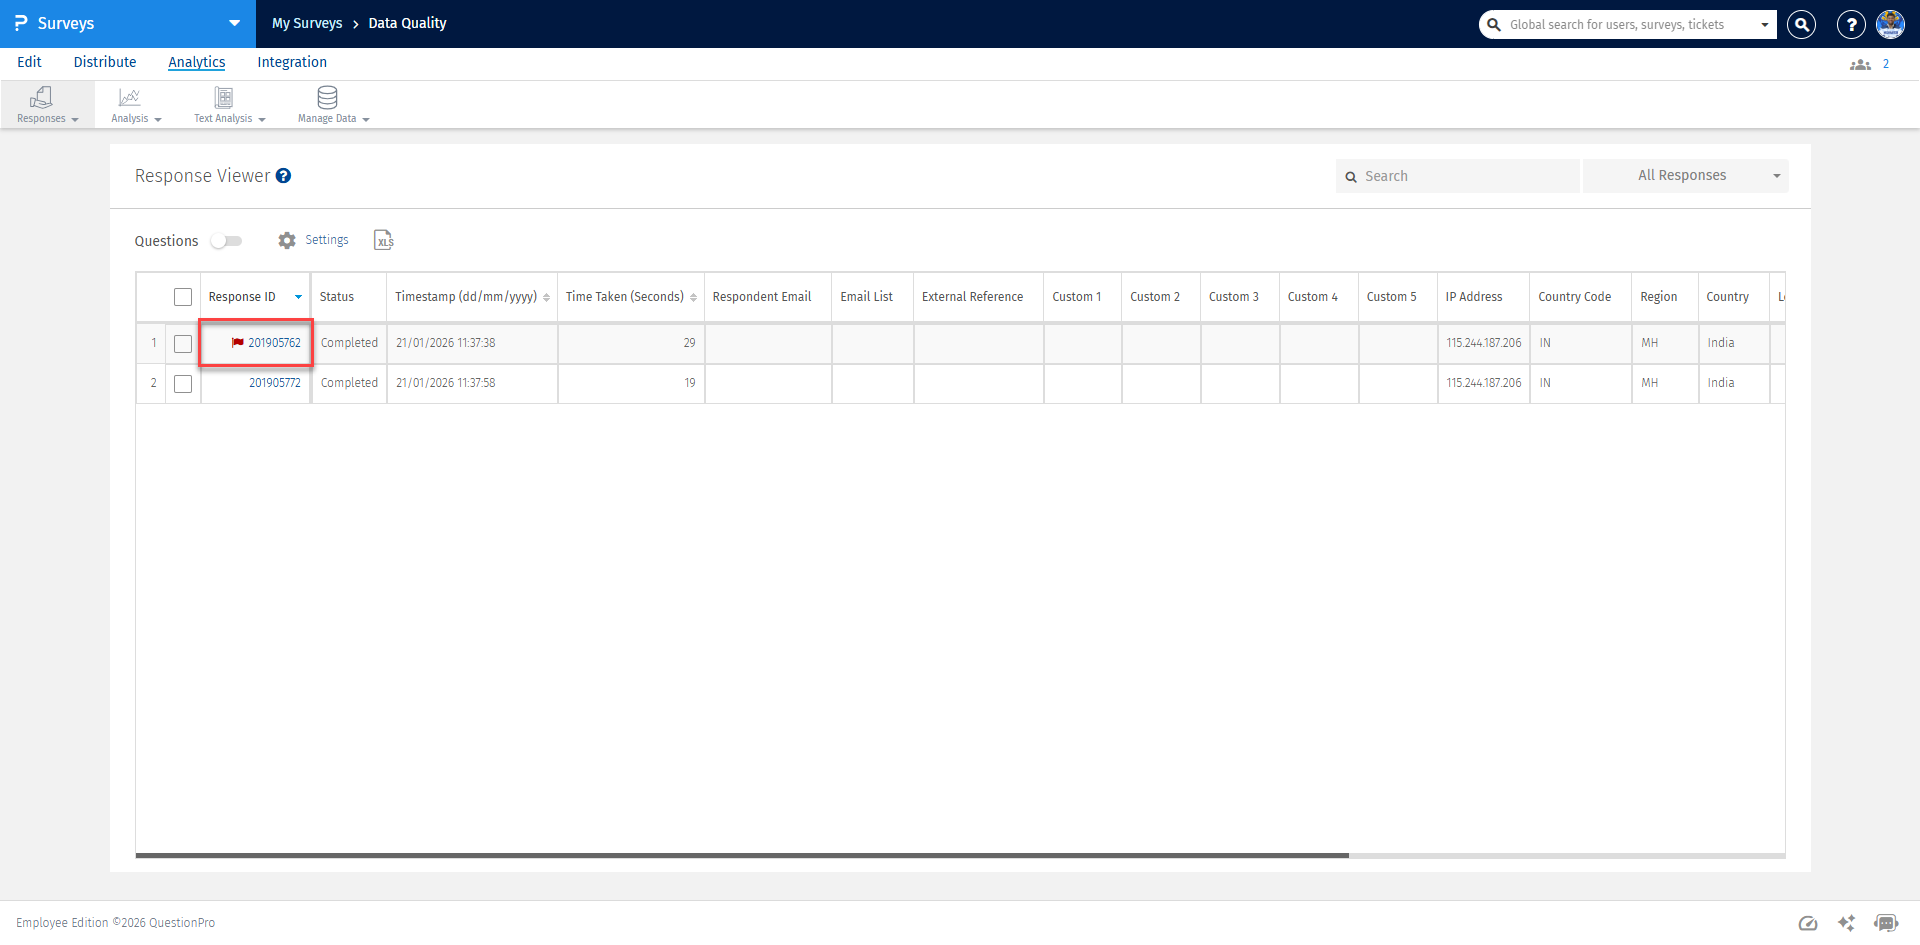This screenshot has height=945, width=1920.
Task: Expand the Surveys product switcher dropdown
Action: click(233, 23)
